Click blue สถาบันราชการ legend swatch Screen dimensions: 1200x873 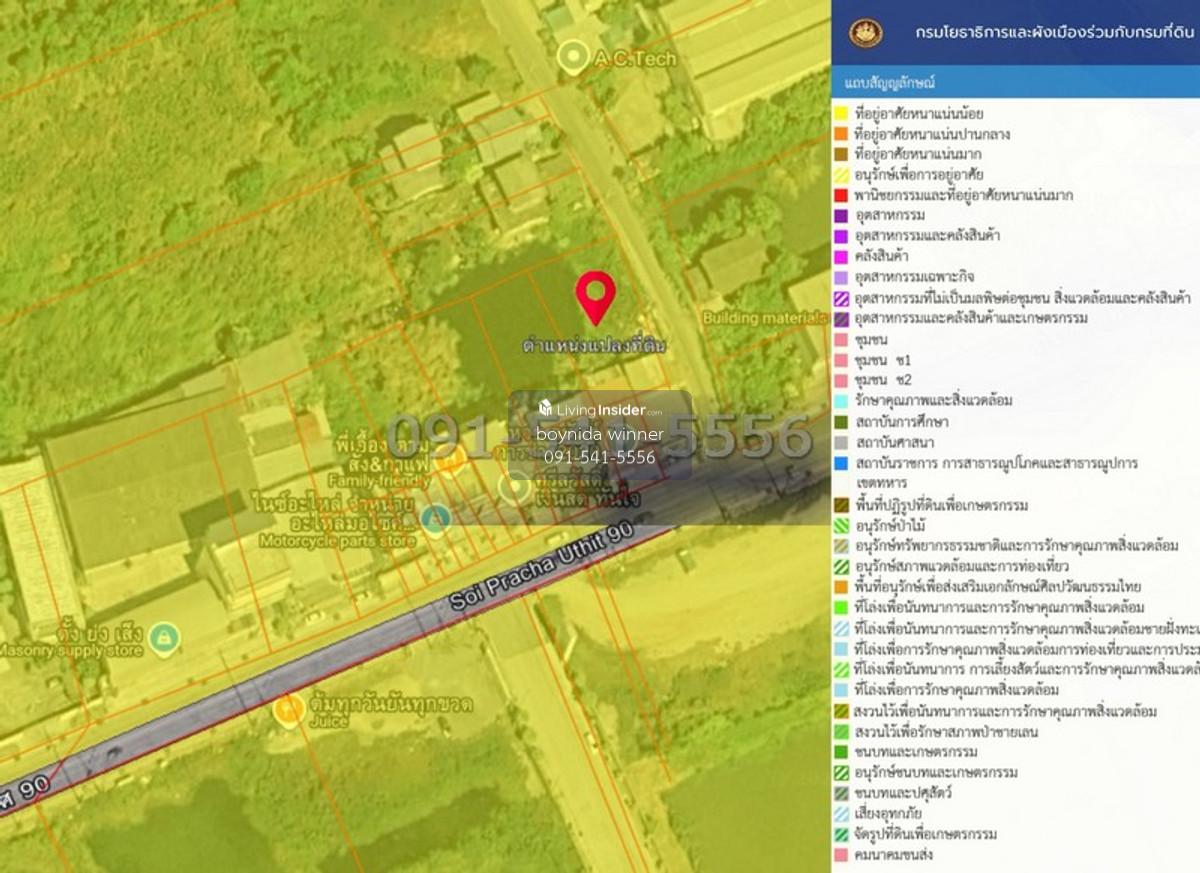coord(841,463)
